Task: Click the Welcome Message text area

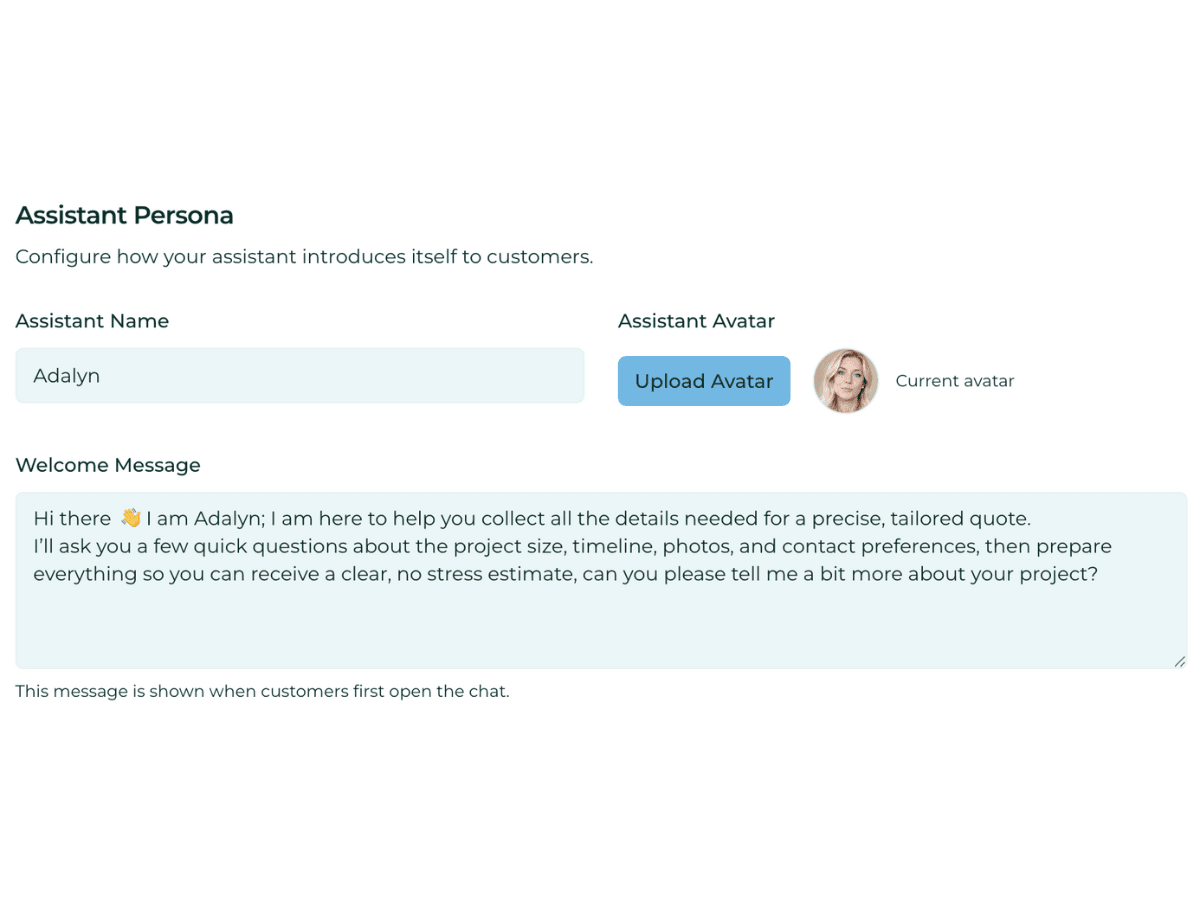Action: point(600,620)
